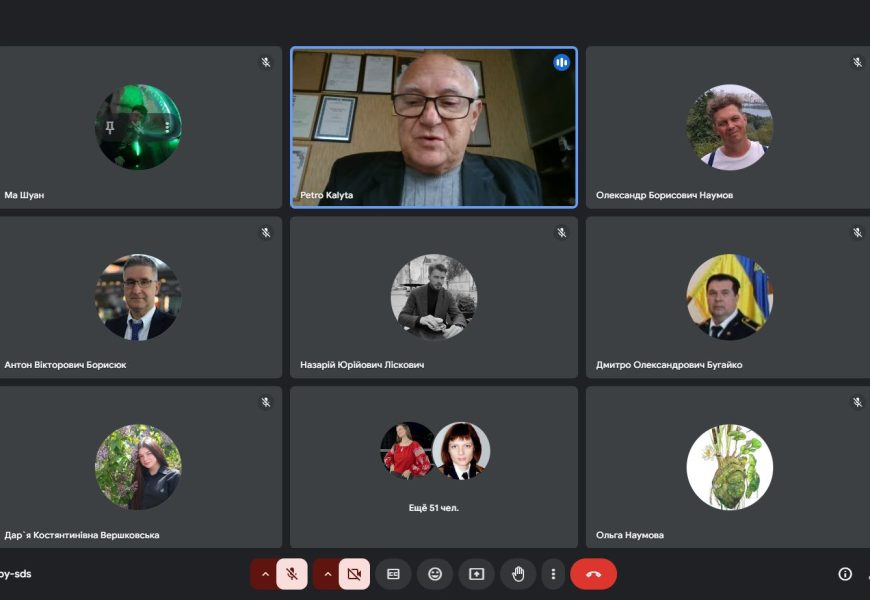Select Назарій Юрійович Ліскович's tile
The height and width of the screenshot is (600, 870).
(434, 297)
